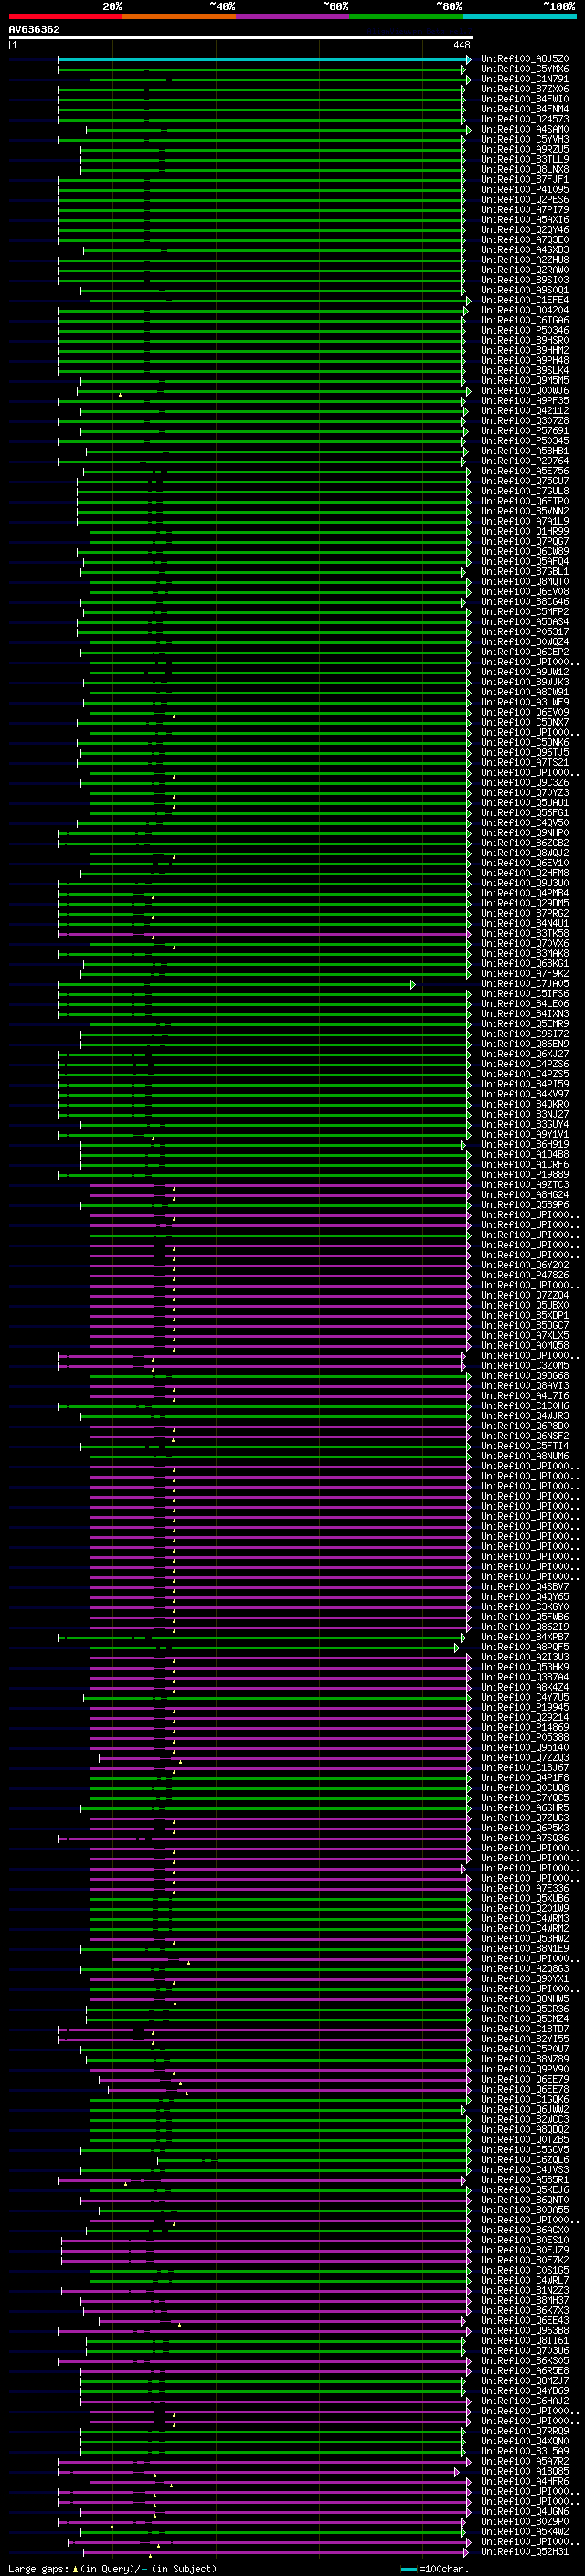
Task: Click the label UniRef100_C6TGA6
Action: [525, 321]
